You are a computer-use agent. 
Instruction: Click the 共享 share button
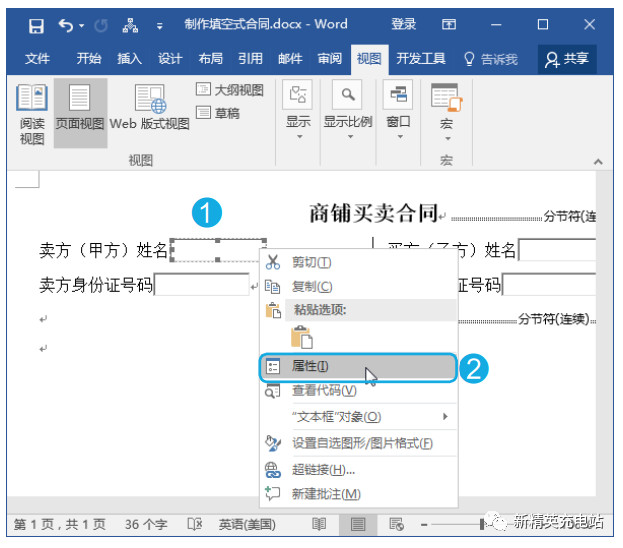(567, 59)
